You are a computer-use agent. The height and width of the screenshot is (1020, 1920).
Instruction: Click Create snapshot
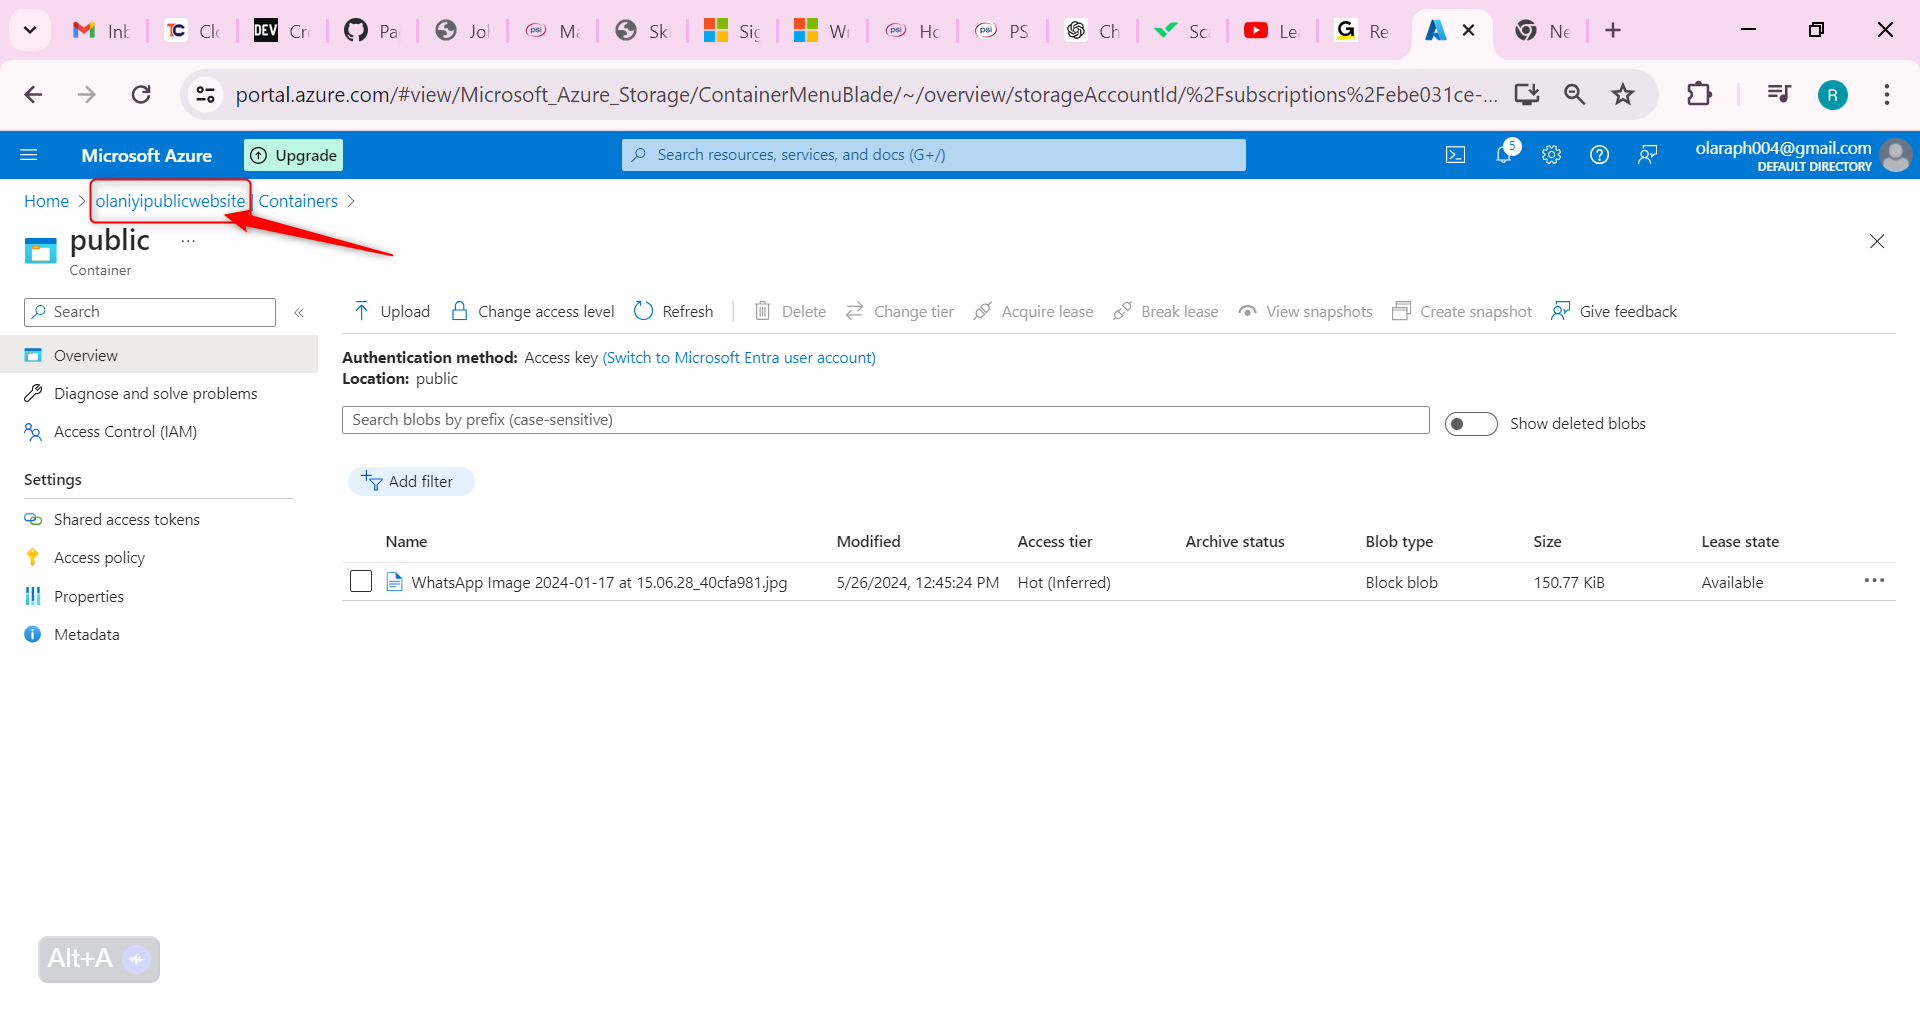tap(1462, 311)
